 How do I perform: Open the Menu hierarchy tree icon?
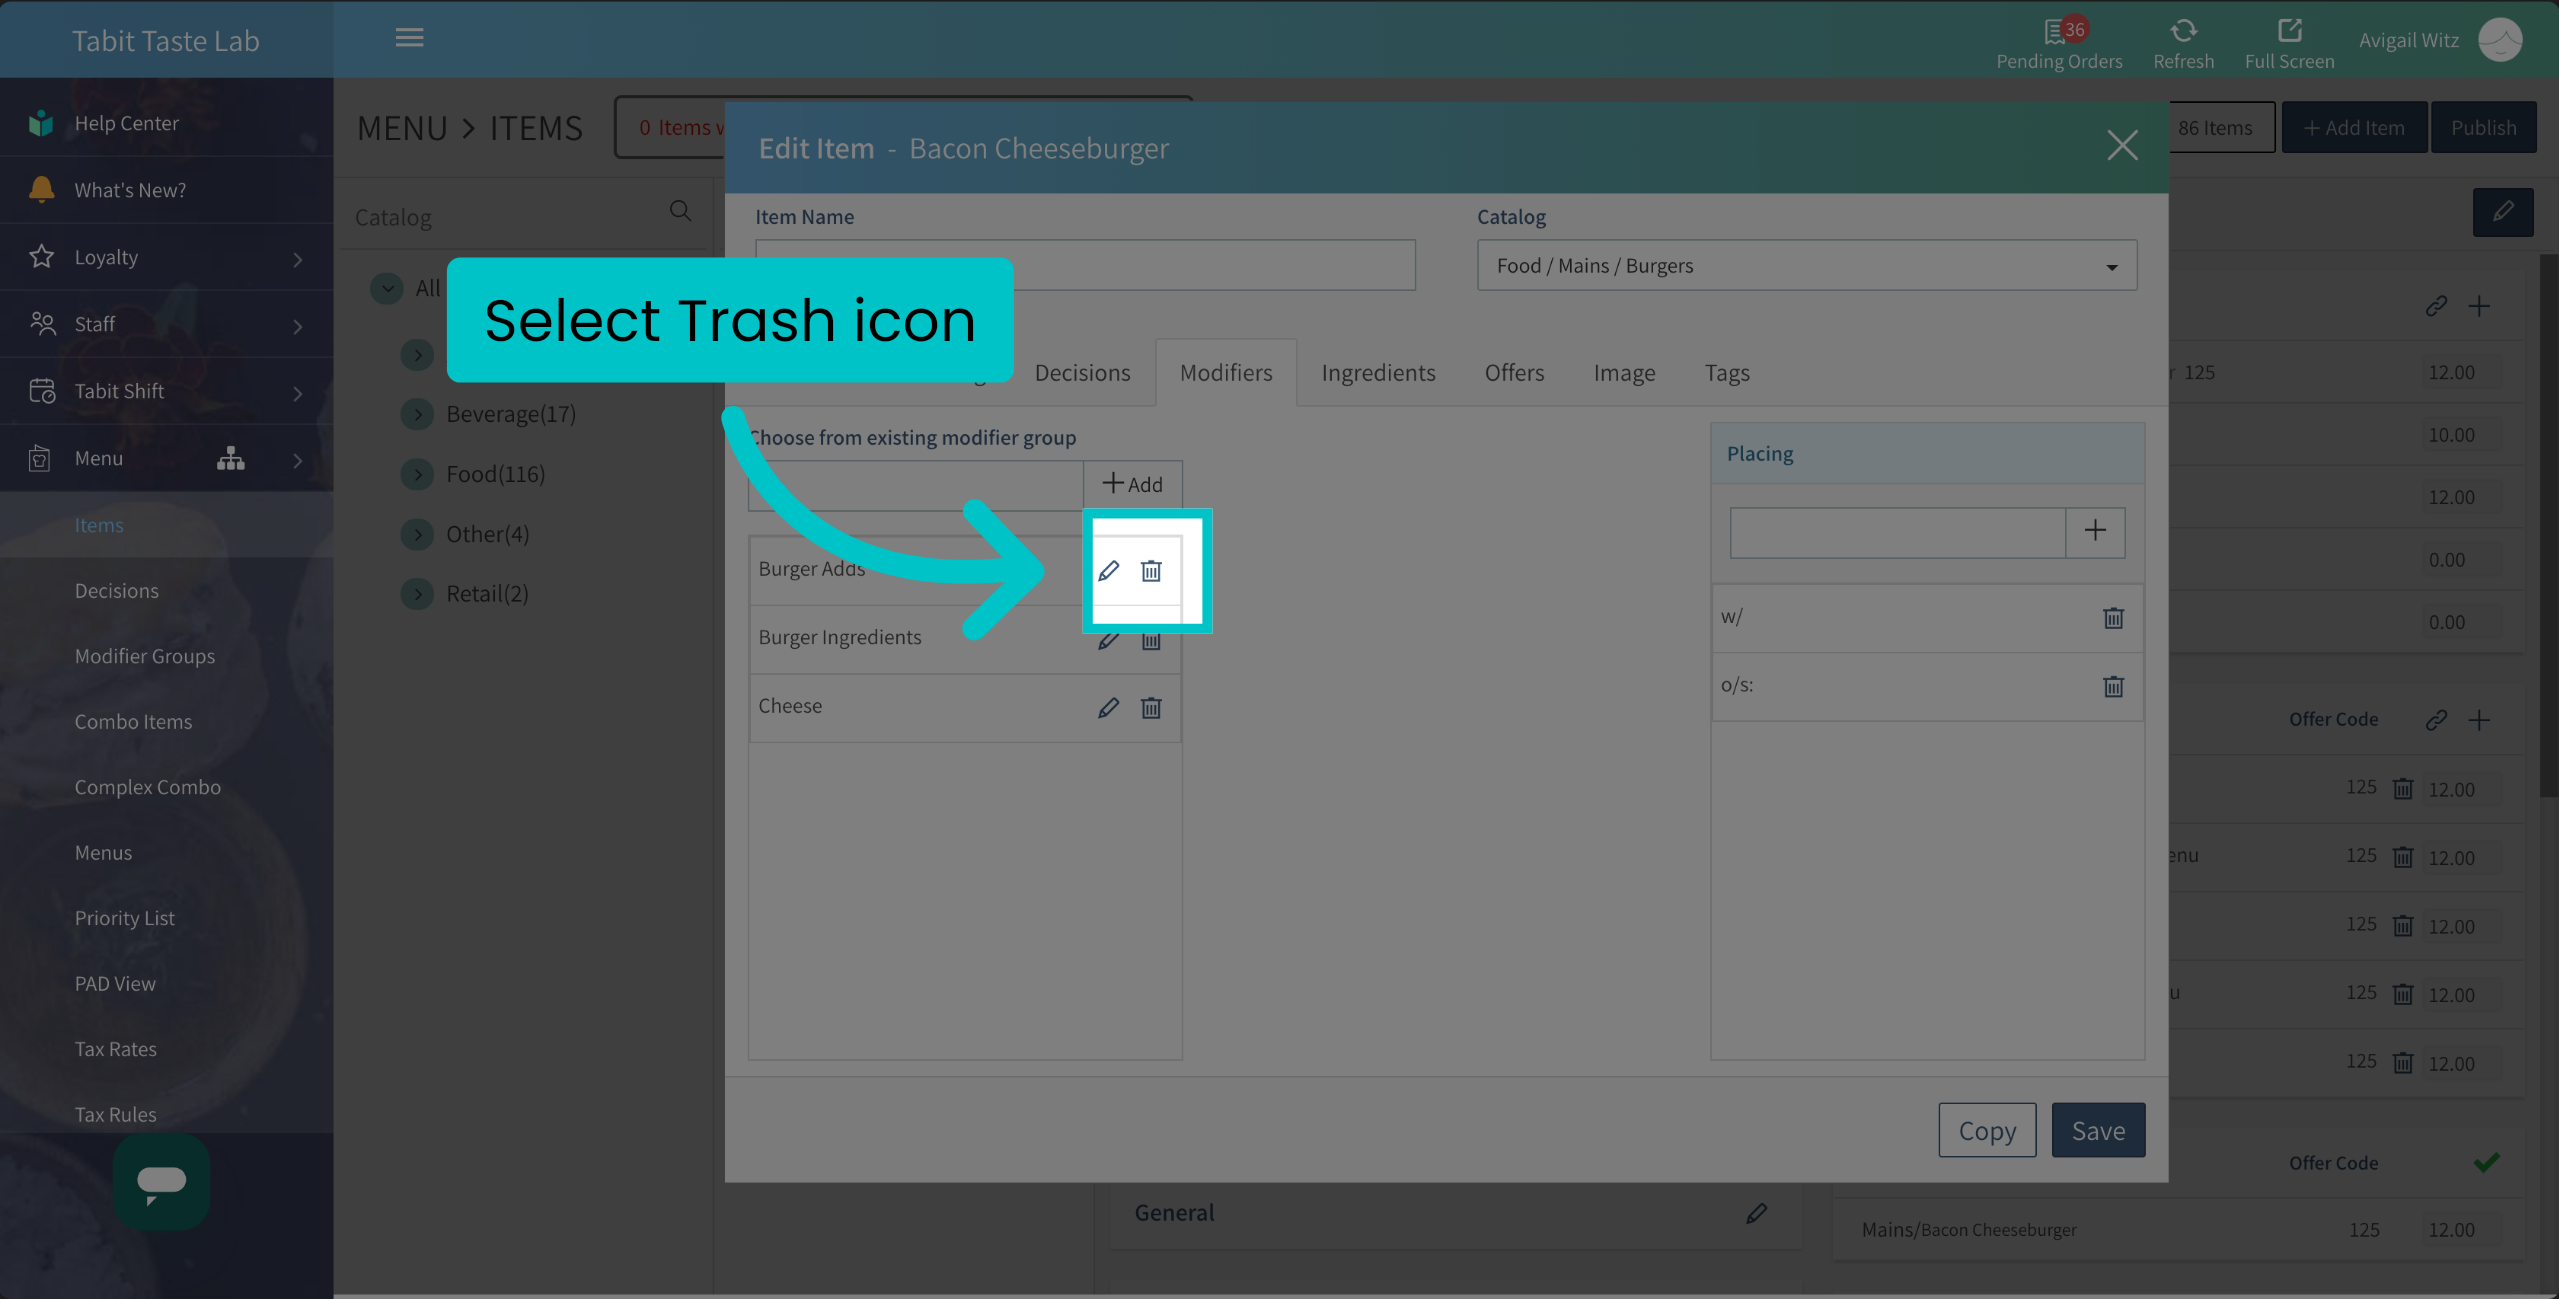click(231, 458)
